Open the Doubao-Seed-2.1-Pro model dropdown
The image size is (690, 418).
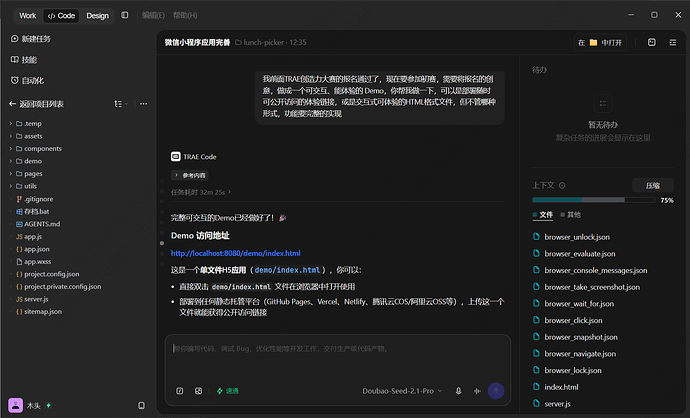coord(402,391)
